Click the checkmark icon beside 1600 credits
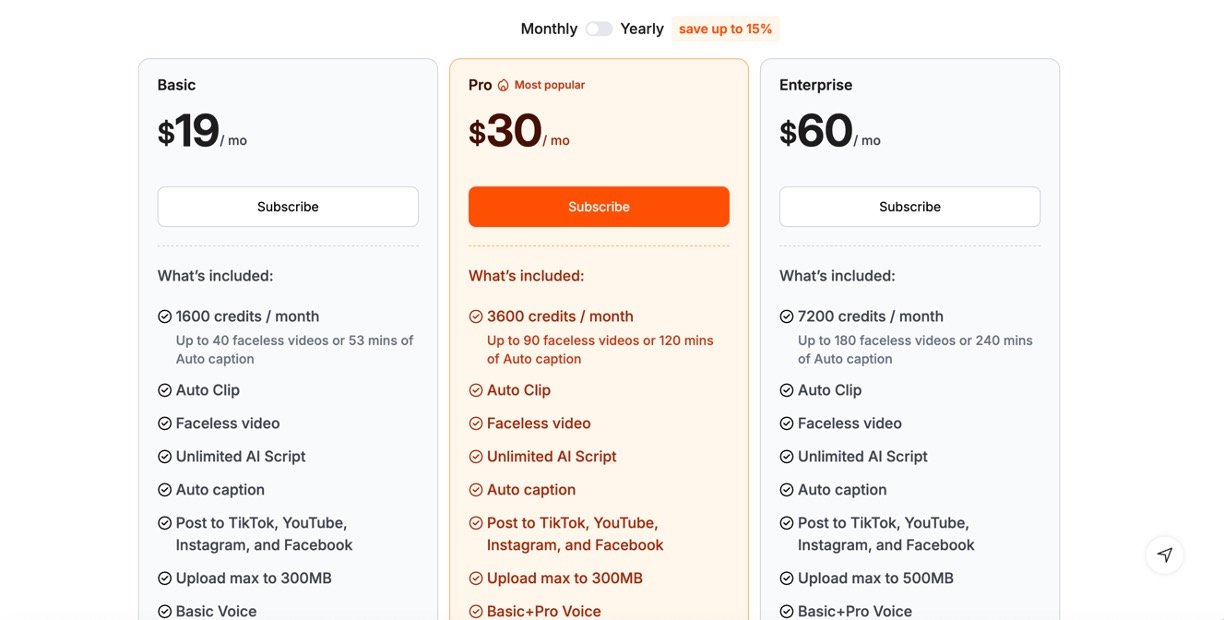Viewport: 1224px width, 620px height. click(165, 316)
